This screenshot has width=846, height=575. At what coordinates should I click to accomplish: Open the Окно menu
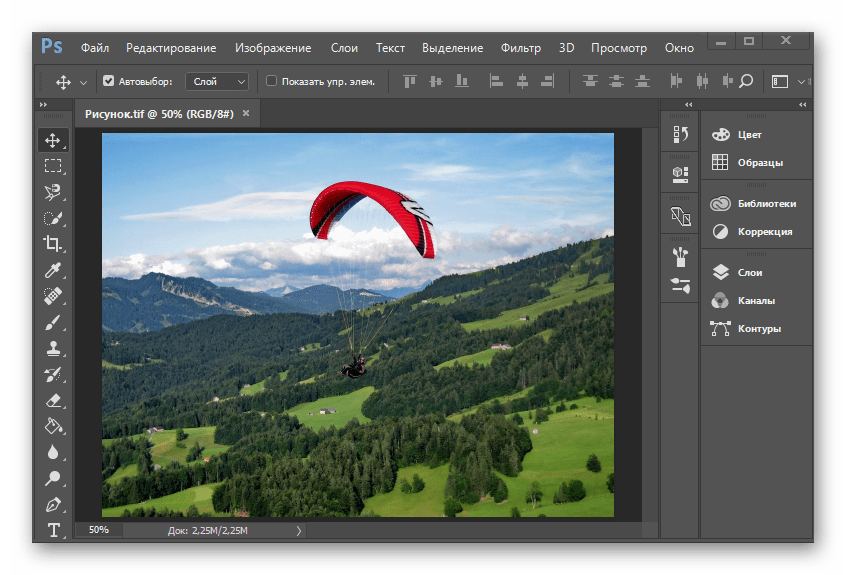point(679,48)
